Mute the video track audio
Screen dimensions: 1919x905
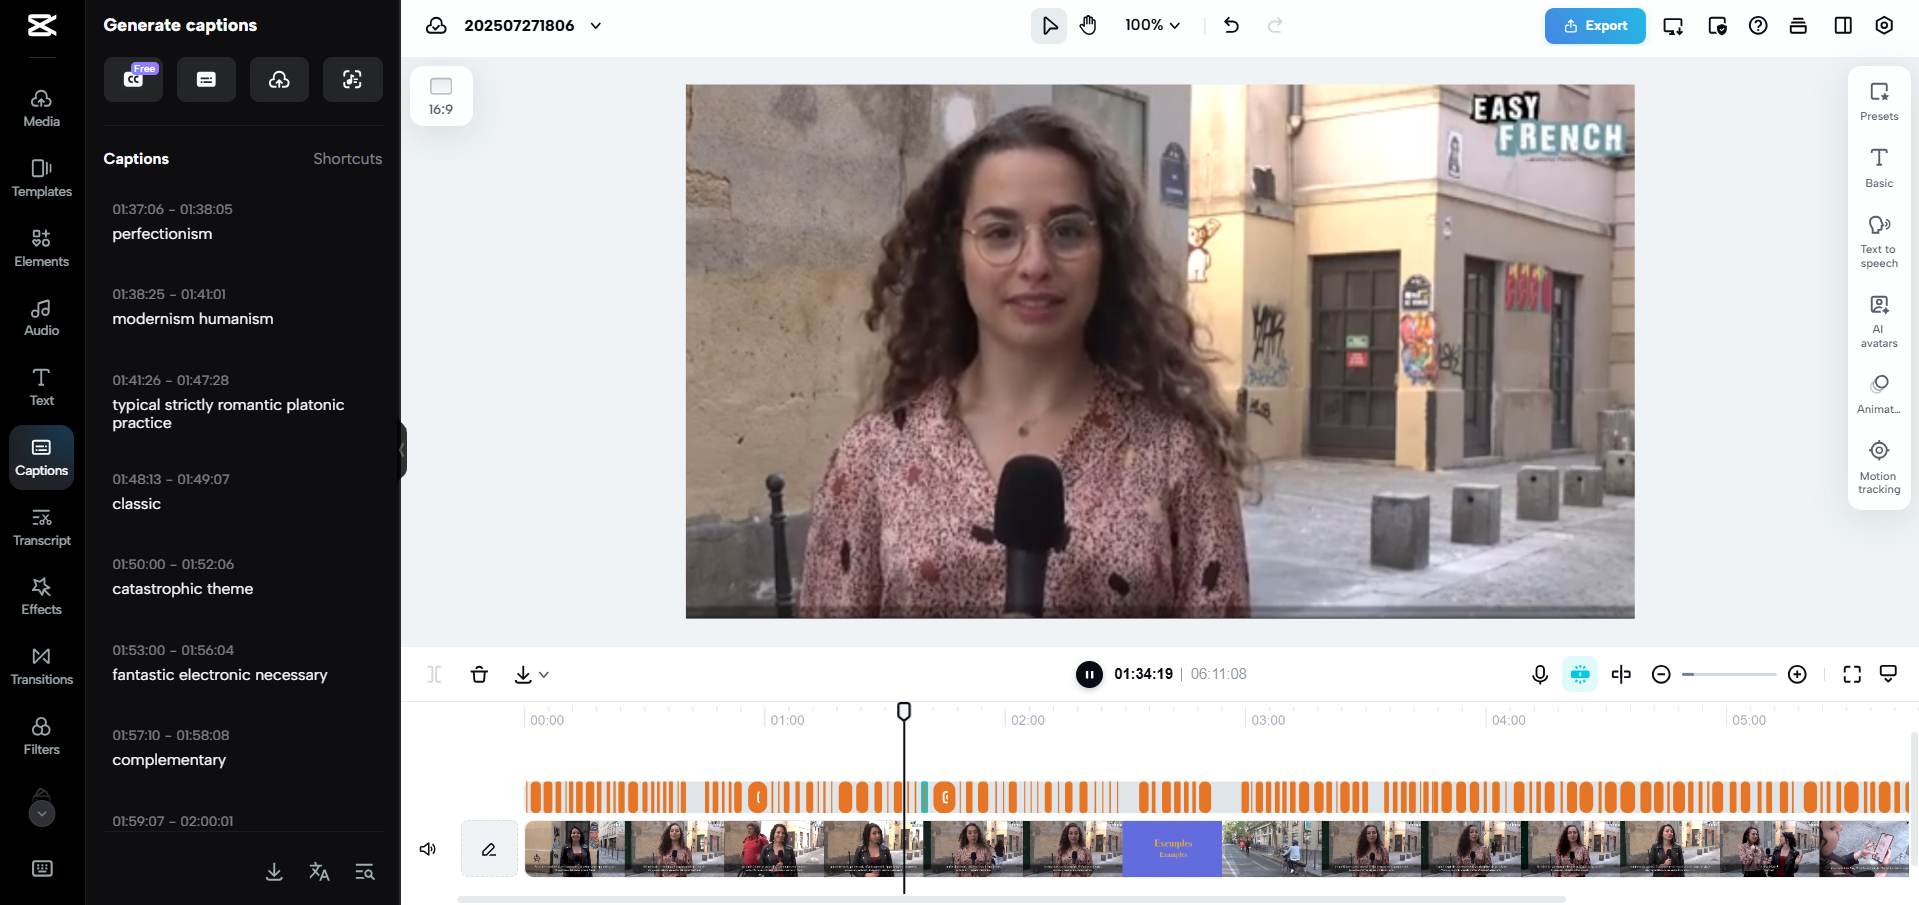[428, 848]
